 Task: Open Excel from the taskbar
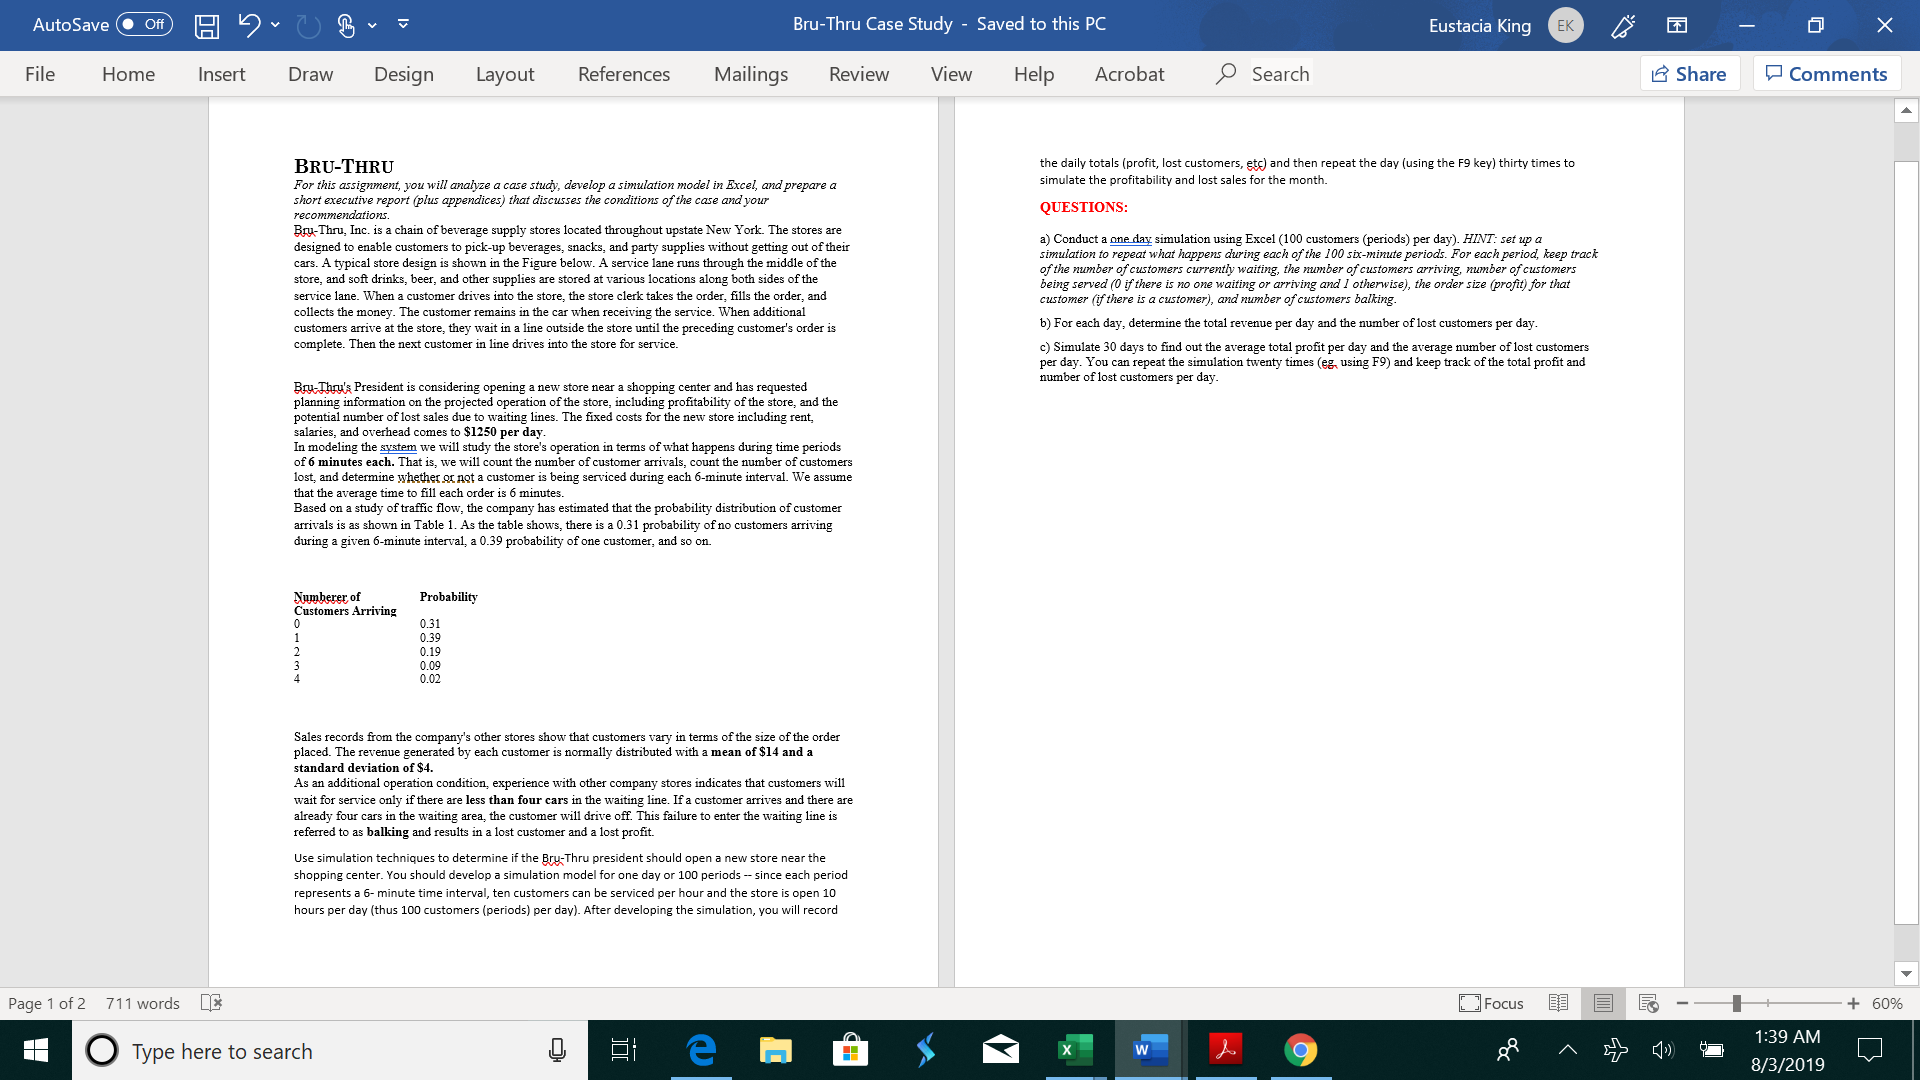point(1074,1050)
